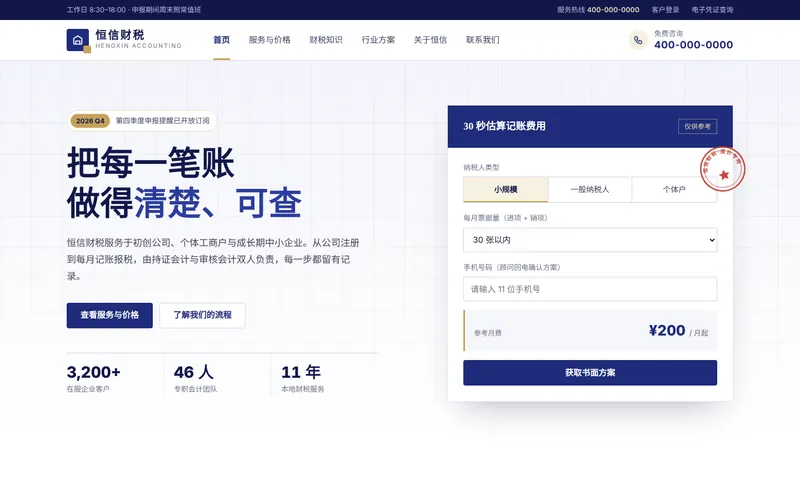Open the 首页 nav tab

coord(221,40)
